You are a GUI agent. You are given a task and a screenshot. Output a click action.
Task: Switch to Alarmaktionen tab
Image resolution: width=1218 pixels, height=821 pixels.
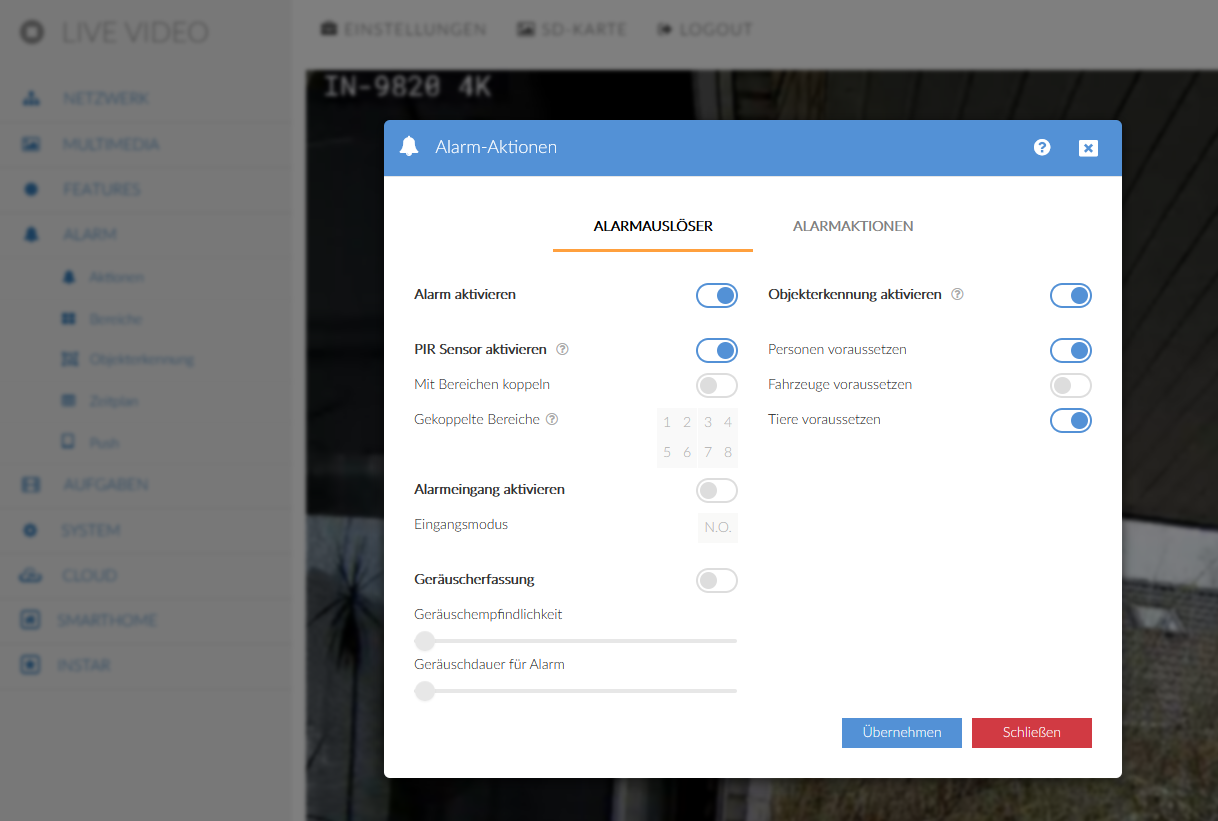[x=853, y=226]
